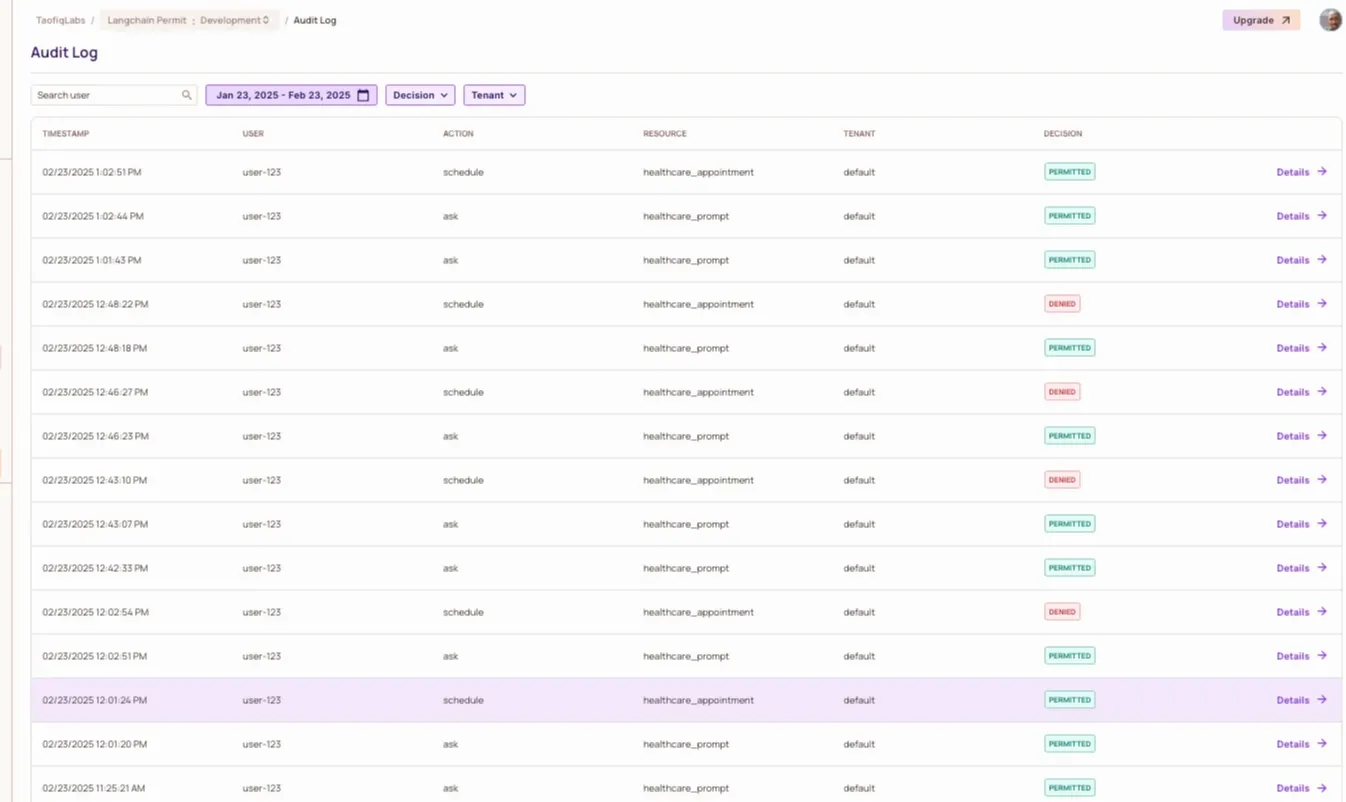Viewport: 1346px width, 802px height.
Task: Click the Search user input field
Action: click(106, 95)
